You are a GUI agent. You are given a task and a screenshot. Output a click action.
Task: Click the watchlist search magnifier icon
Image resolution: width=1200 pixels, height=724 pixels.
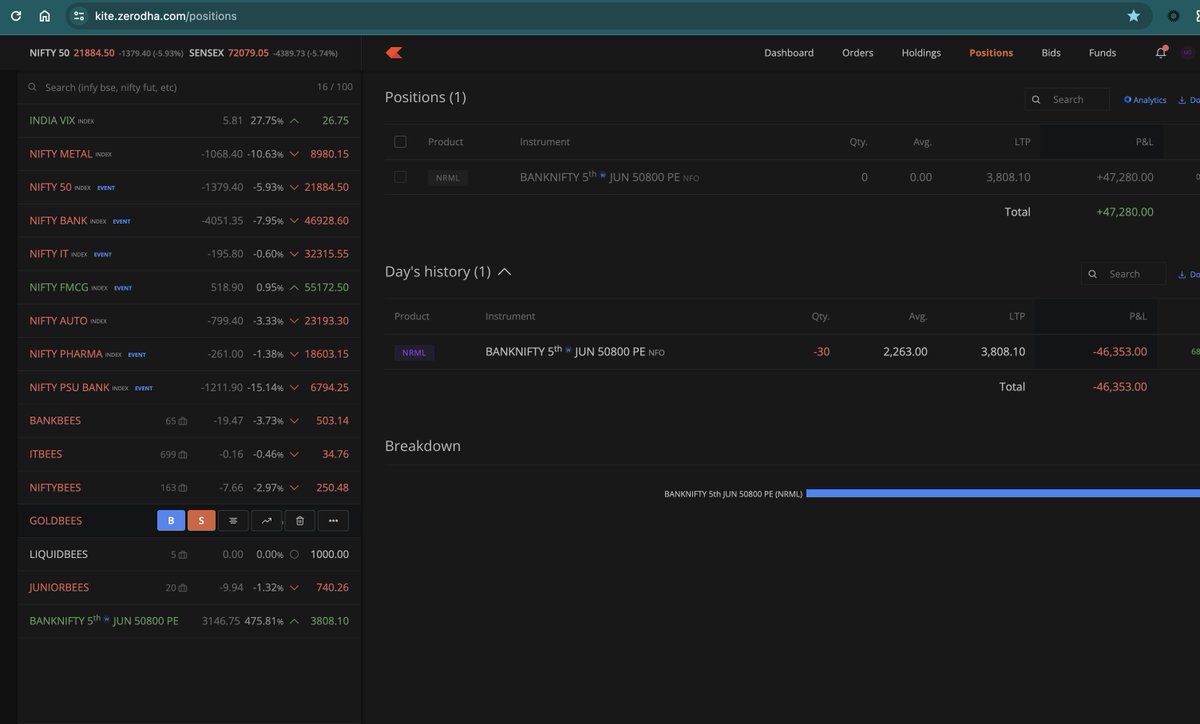(33, 88)
